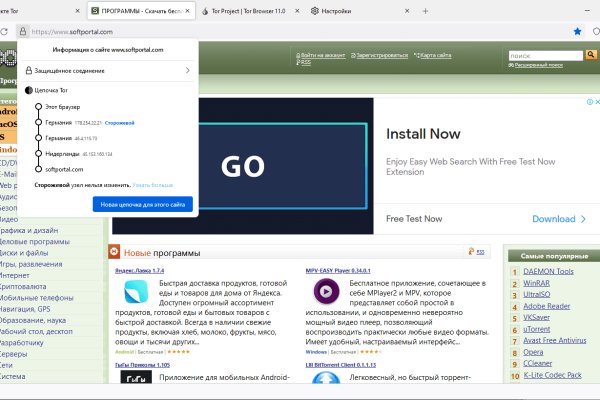This screenshot has height=400, width=600.
Task: Click the Tor circuit icon beside Цепочка Tor
Action: tap(28, 90)
